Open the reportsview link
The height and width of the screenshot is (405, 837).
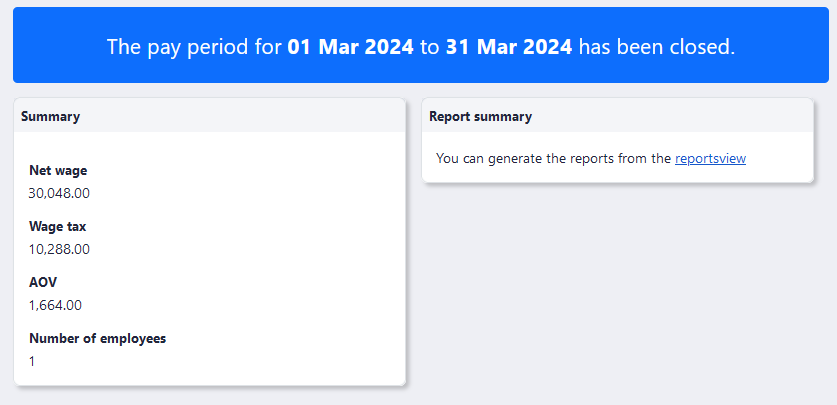(x=710, y=158)
